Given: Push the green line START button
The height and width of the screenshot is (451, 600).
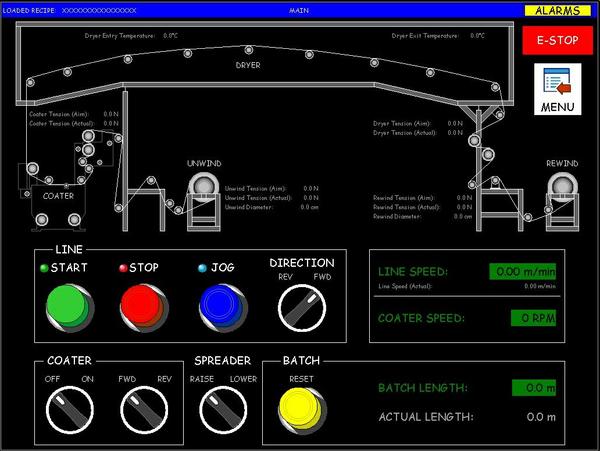Looking at the screenshot, I should coord(70,308).
